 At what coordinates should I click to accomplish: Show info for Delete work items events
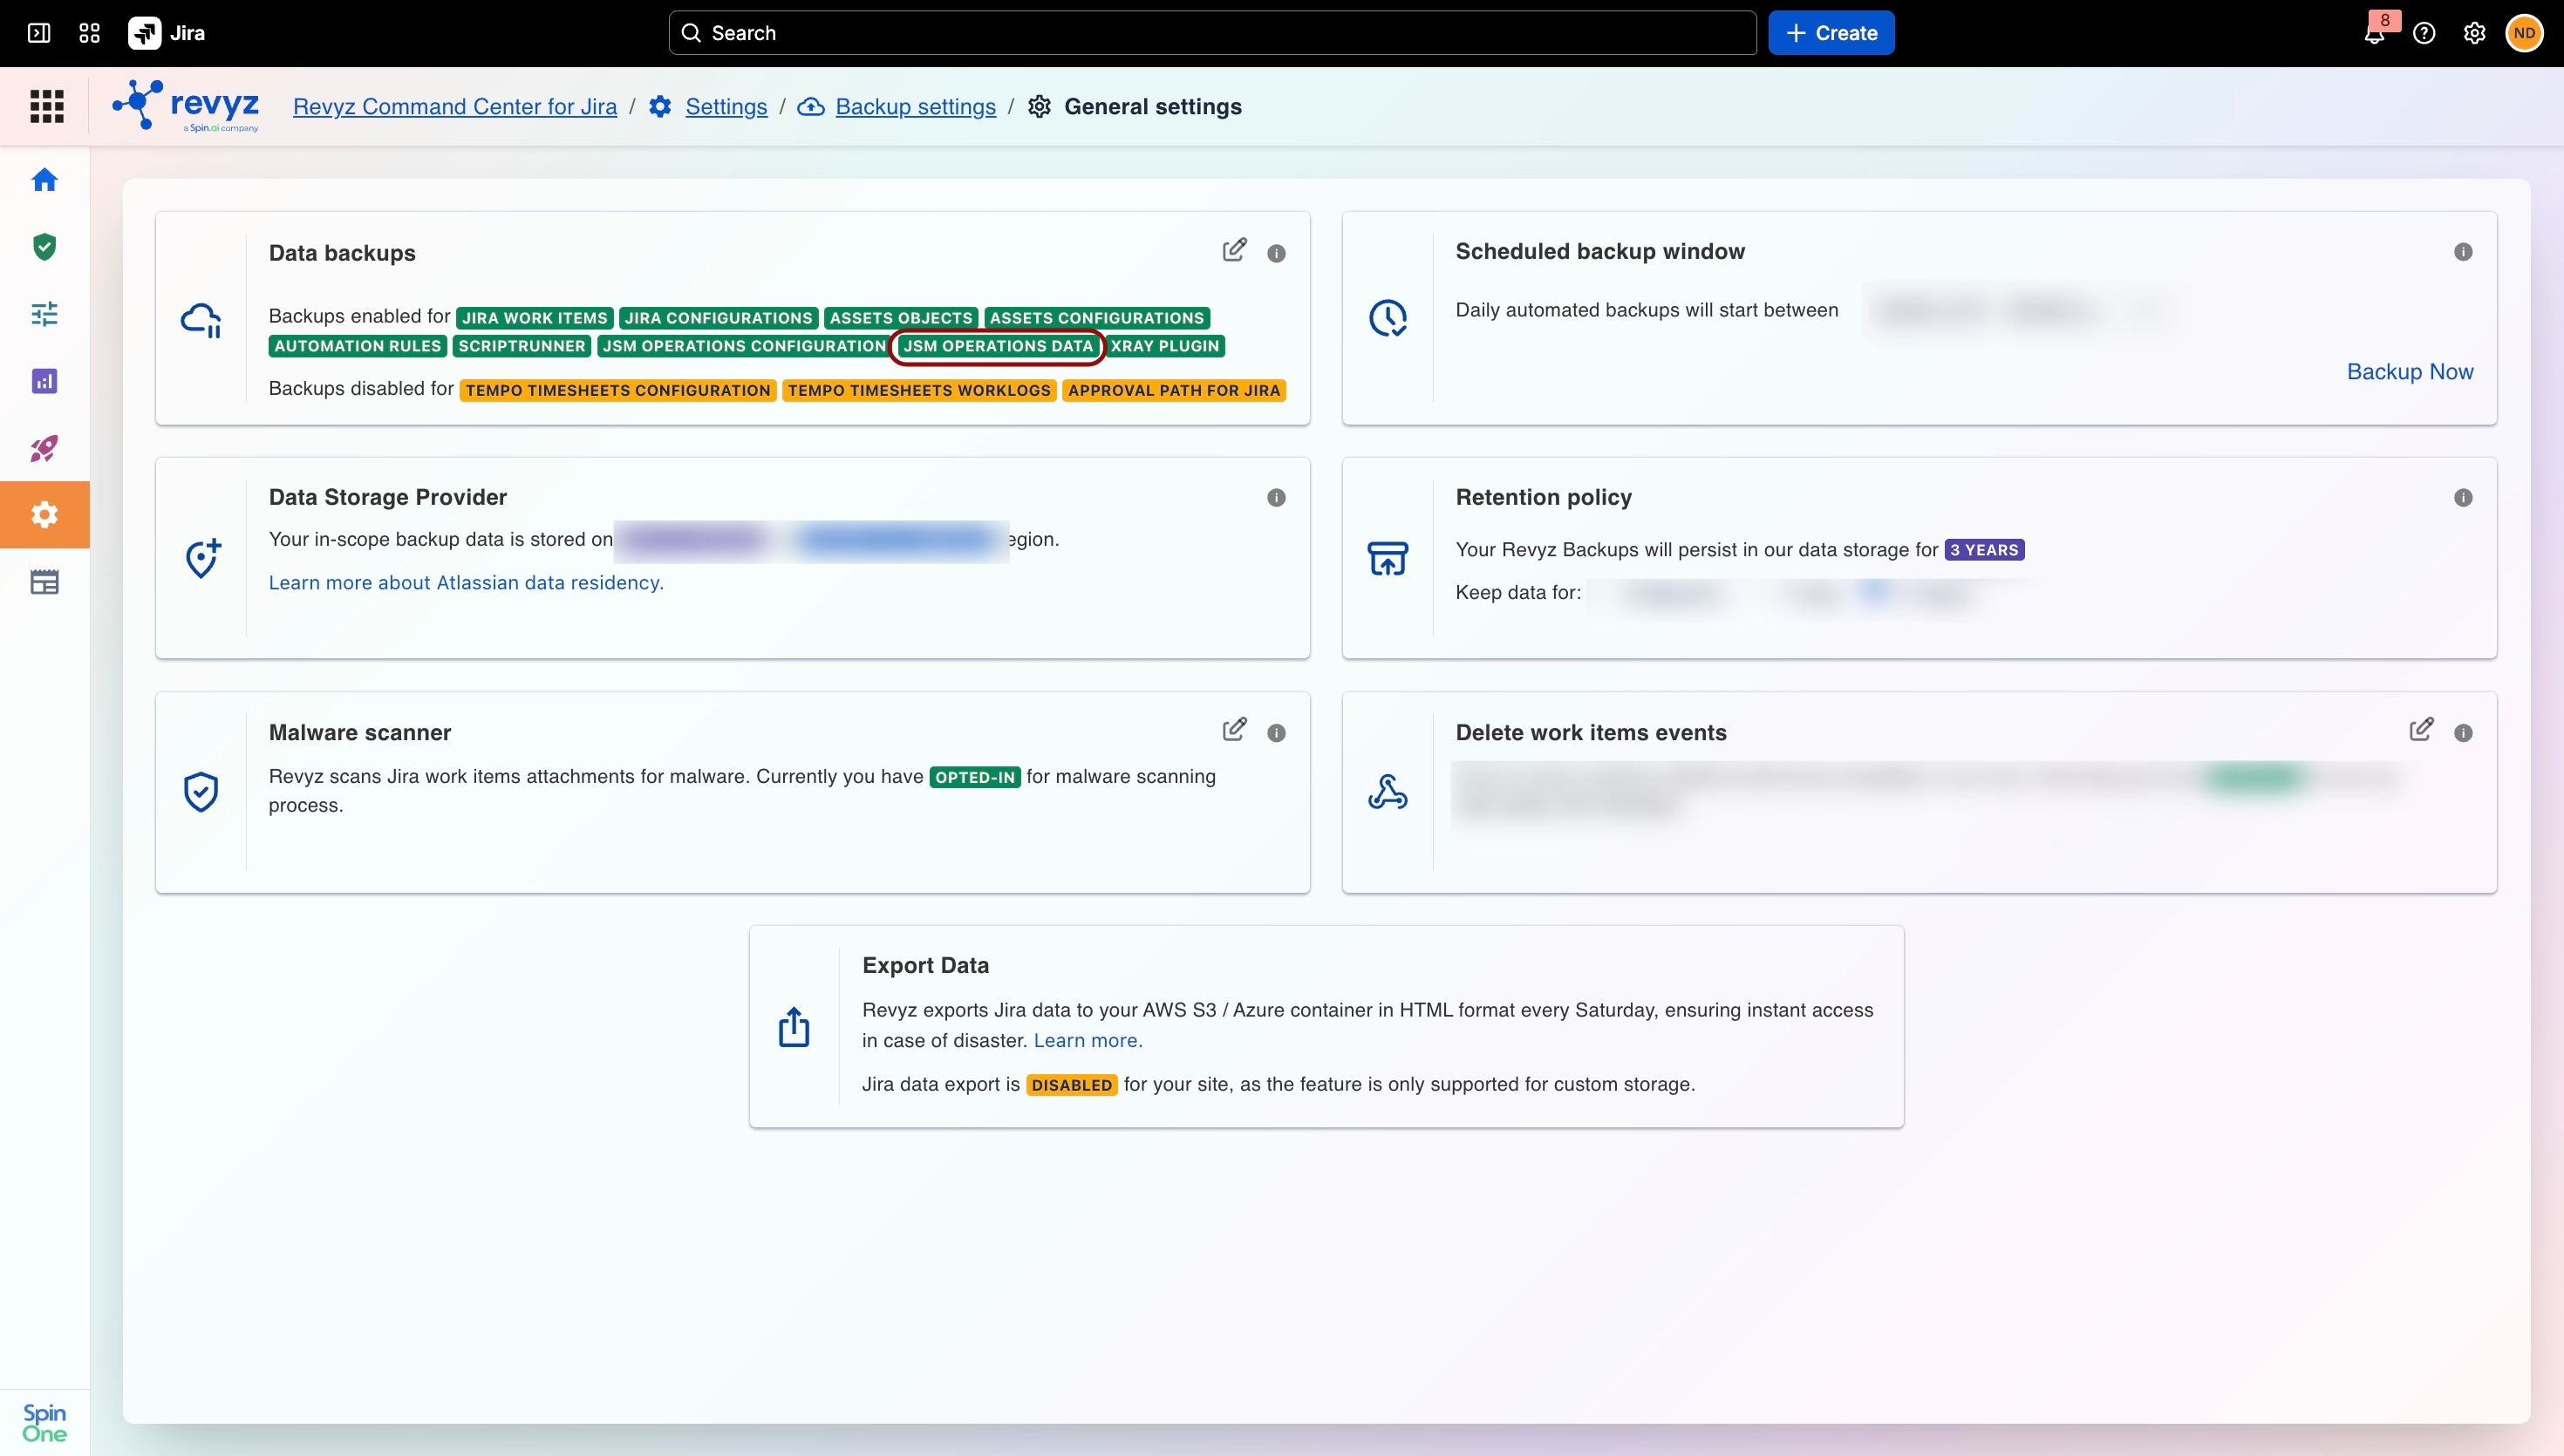(x=2463, y=733)
